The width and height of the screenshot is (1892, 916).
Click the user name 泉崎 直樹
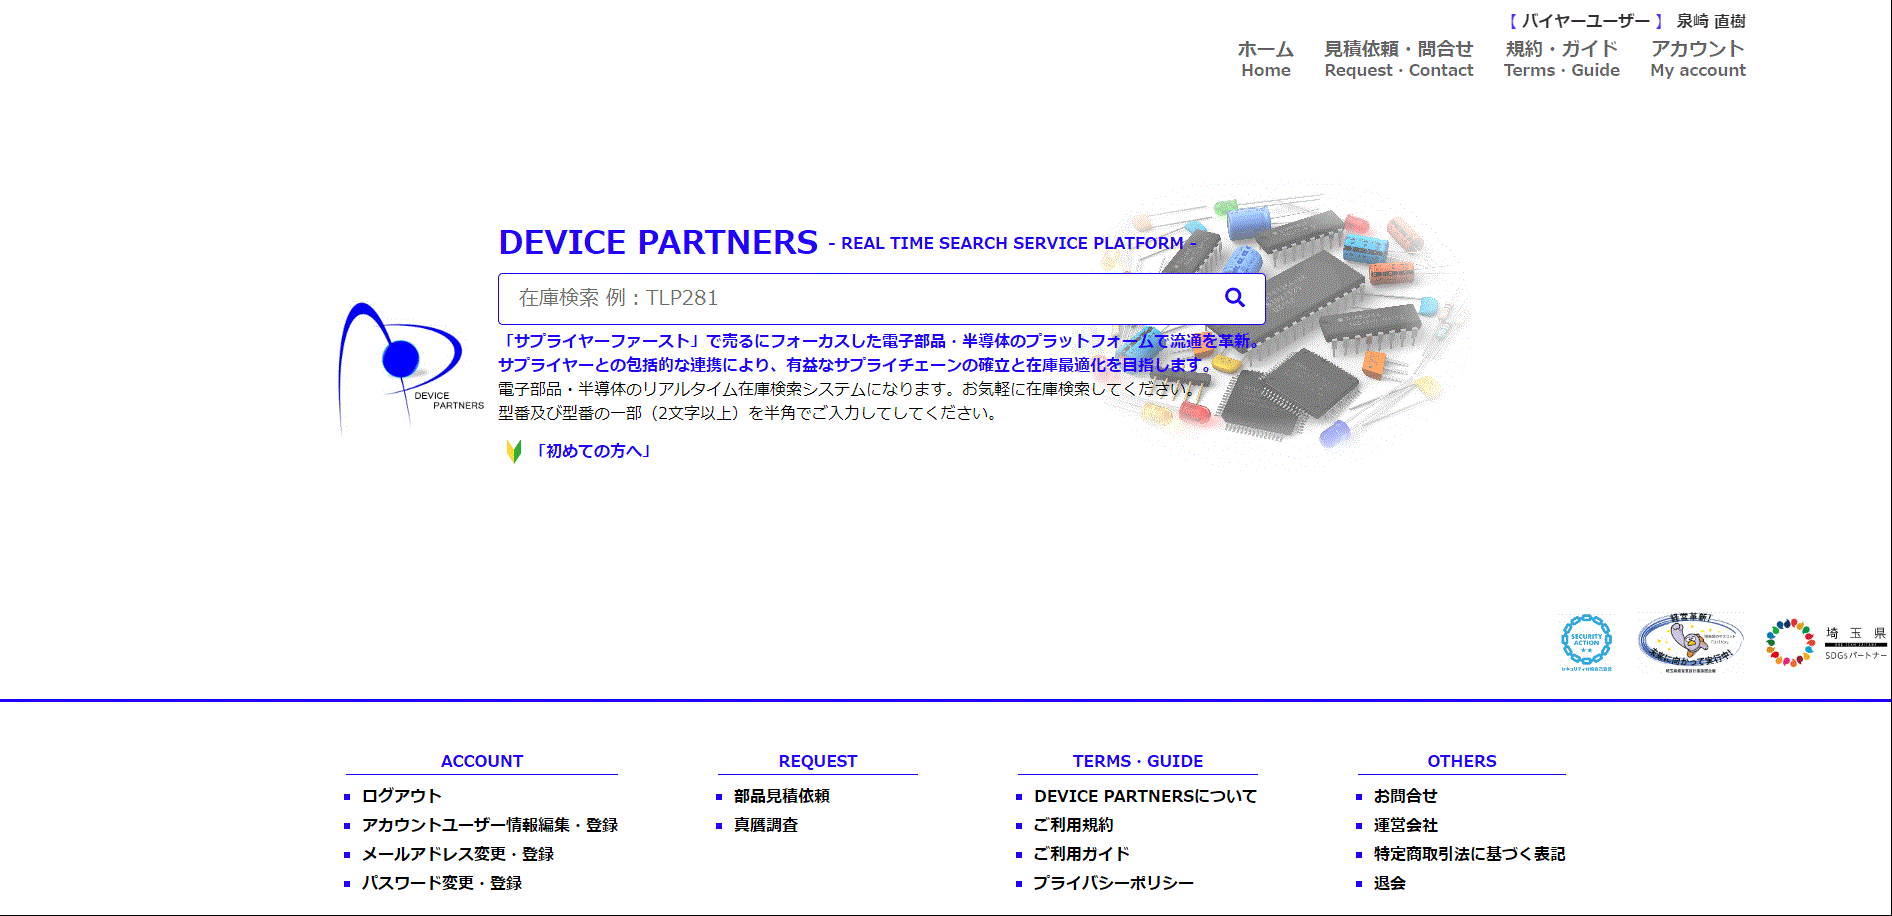(x=1711, y=21)
